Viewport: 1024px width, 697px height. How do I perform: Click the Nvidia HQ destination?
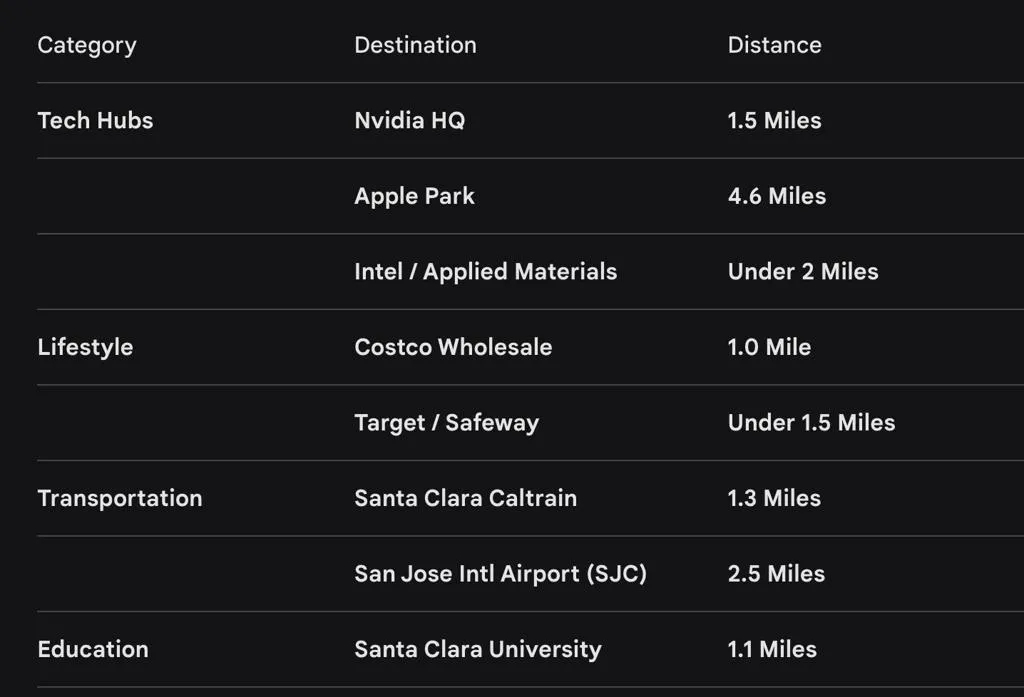[409, 120]
